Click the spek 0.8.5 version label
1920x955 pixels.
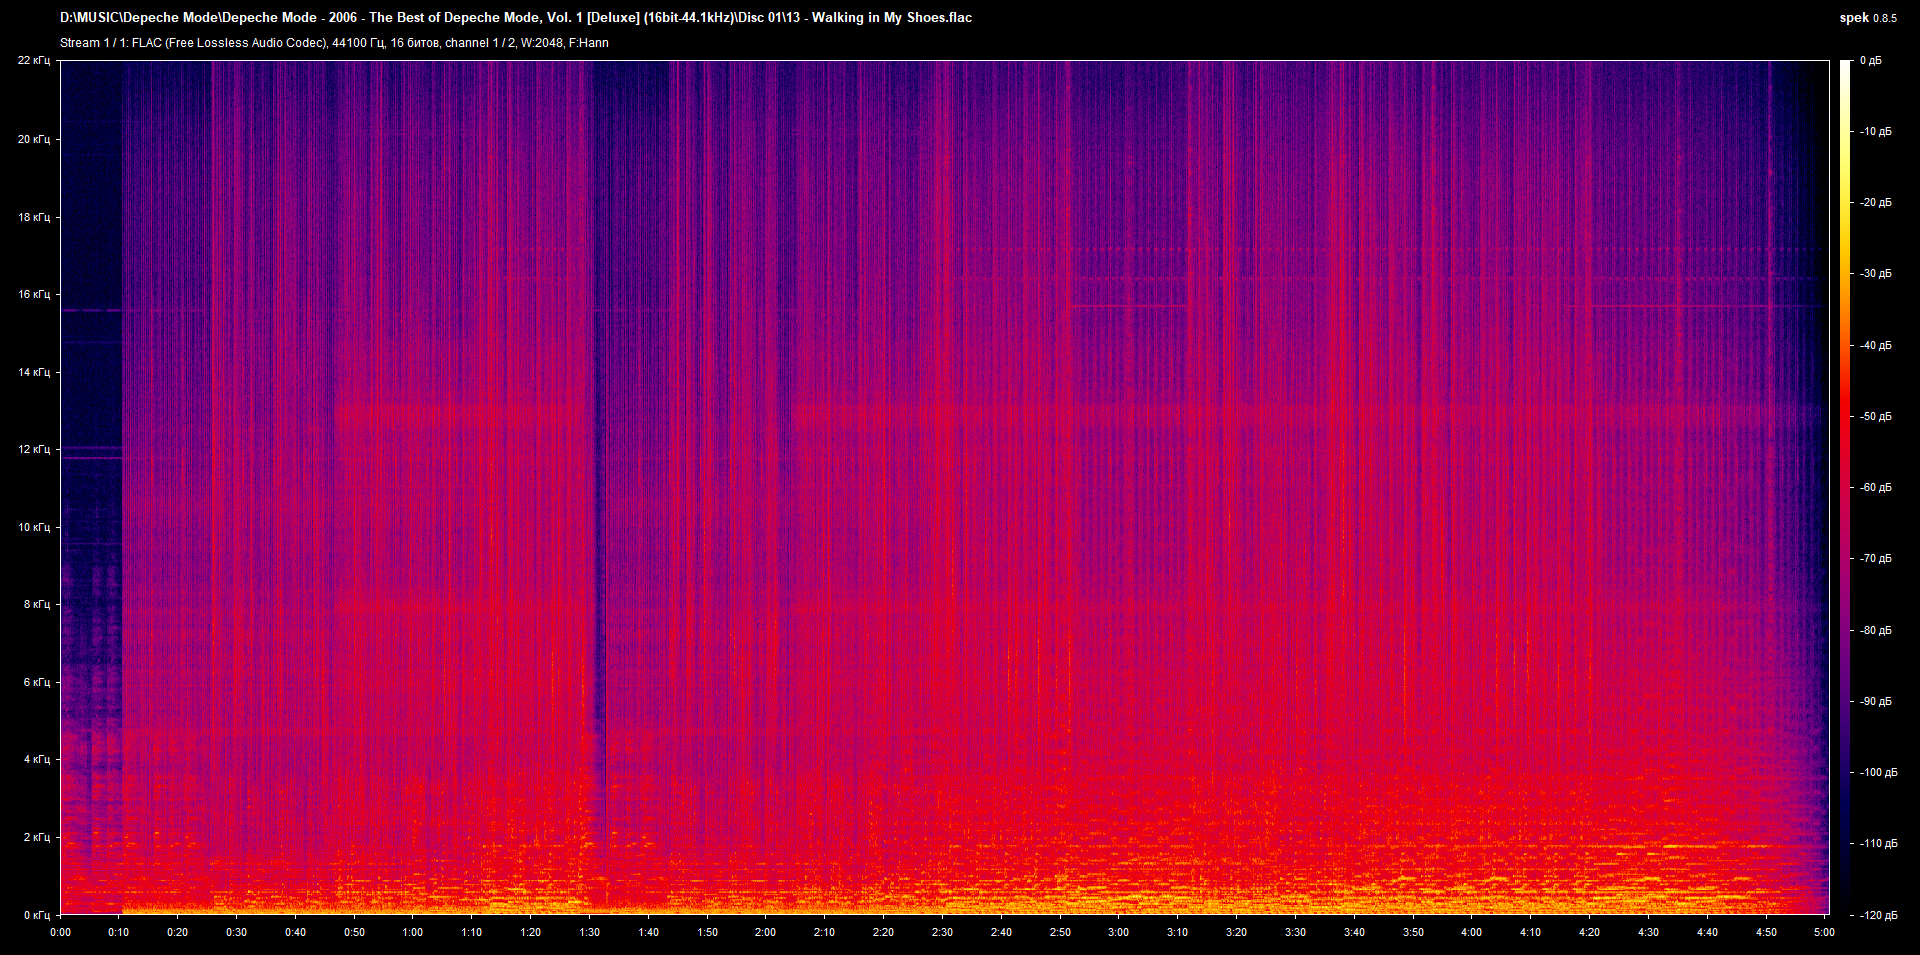tap(1867, 18)
